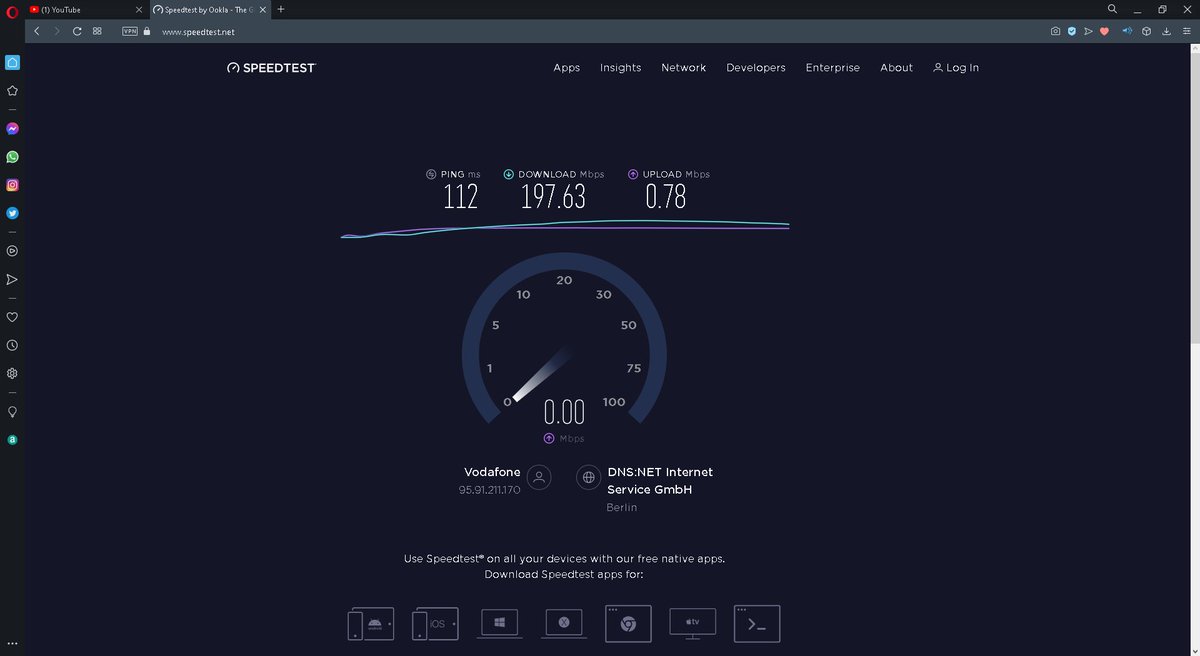Click the IP address 95.91.211.170

click(x=490, y=490)
